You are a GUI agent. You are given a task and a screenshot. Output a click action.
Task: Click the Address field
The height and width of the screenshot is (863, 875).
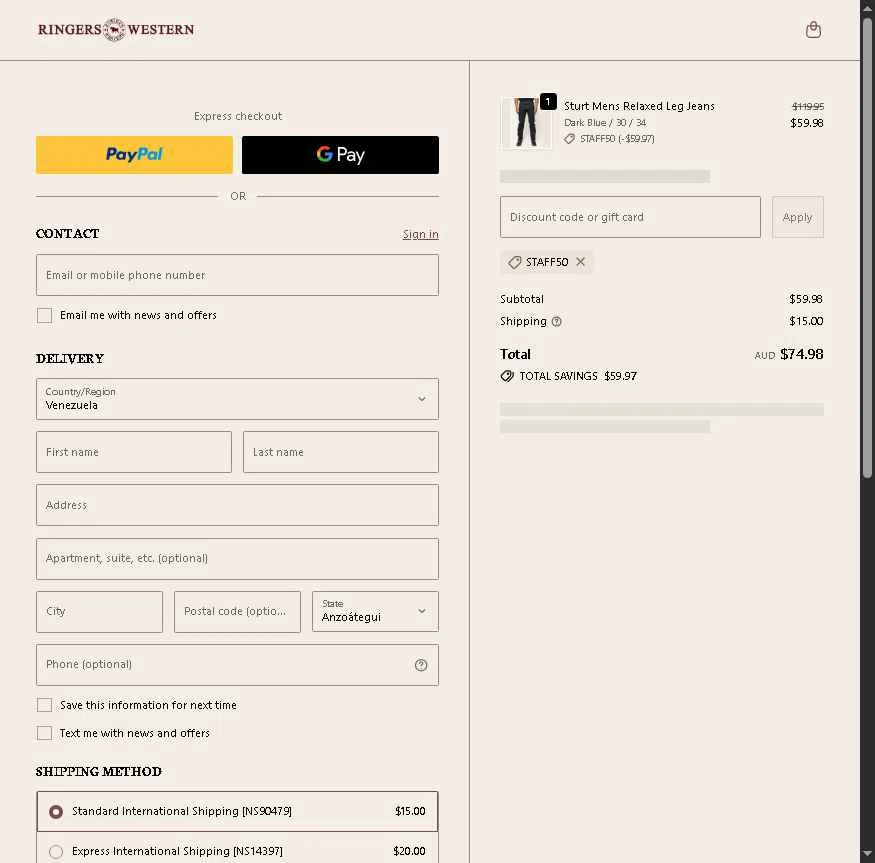[x=237, y=505]
